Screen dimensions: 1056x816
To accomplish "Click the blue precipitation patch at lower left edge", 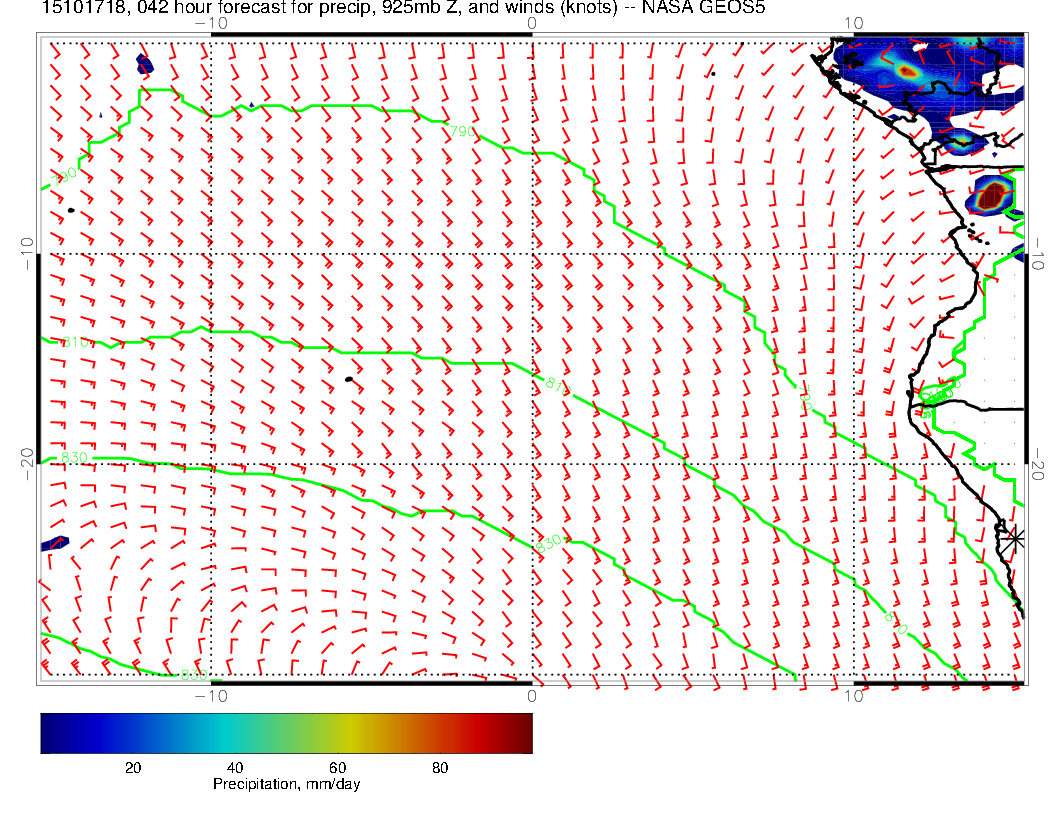I will pos(54,545).
